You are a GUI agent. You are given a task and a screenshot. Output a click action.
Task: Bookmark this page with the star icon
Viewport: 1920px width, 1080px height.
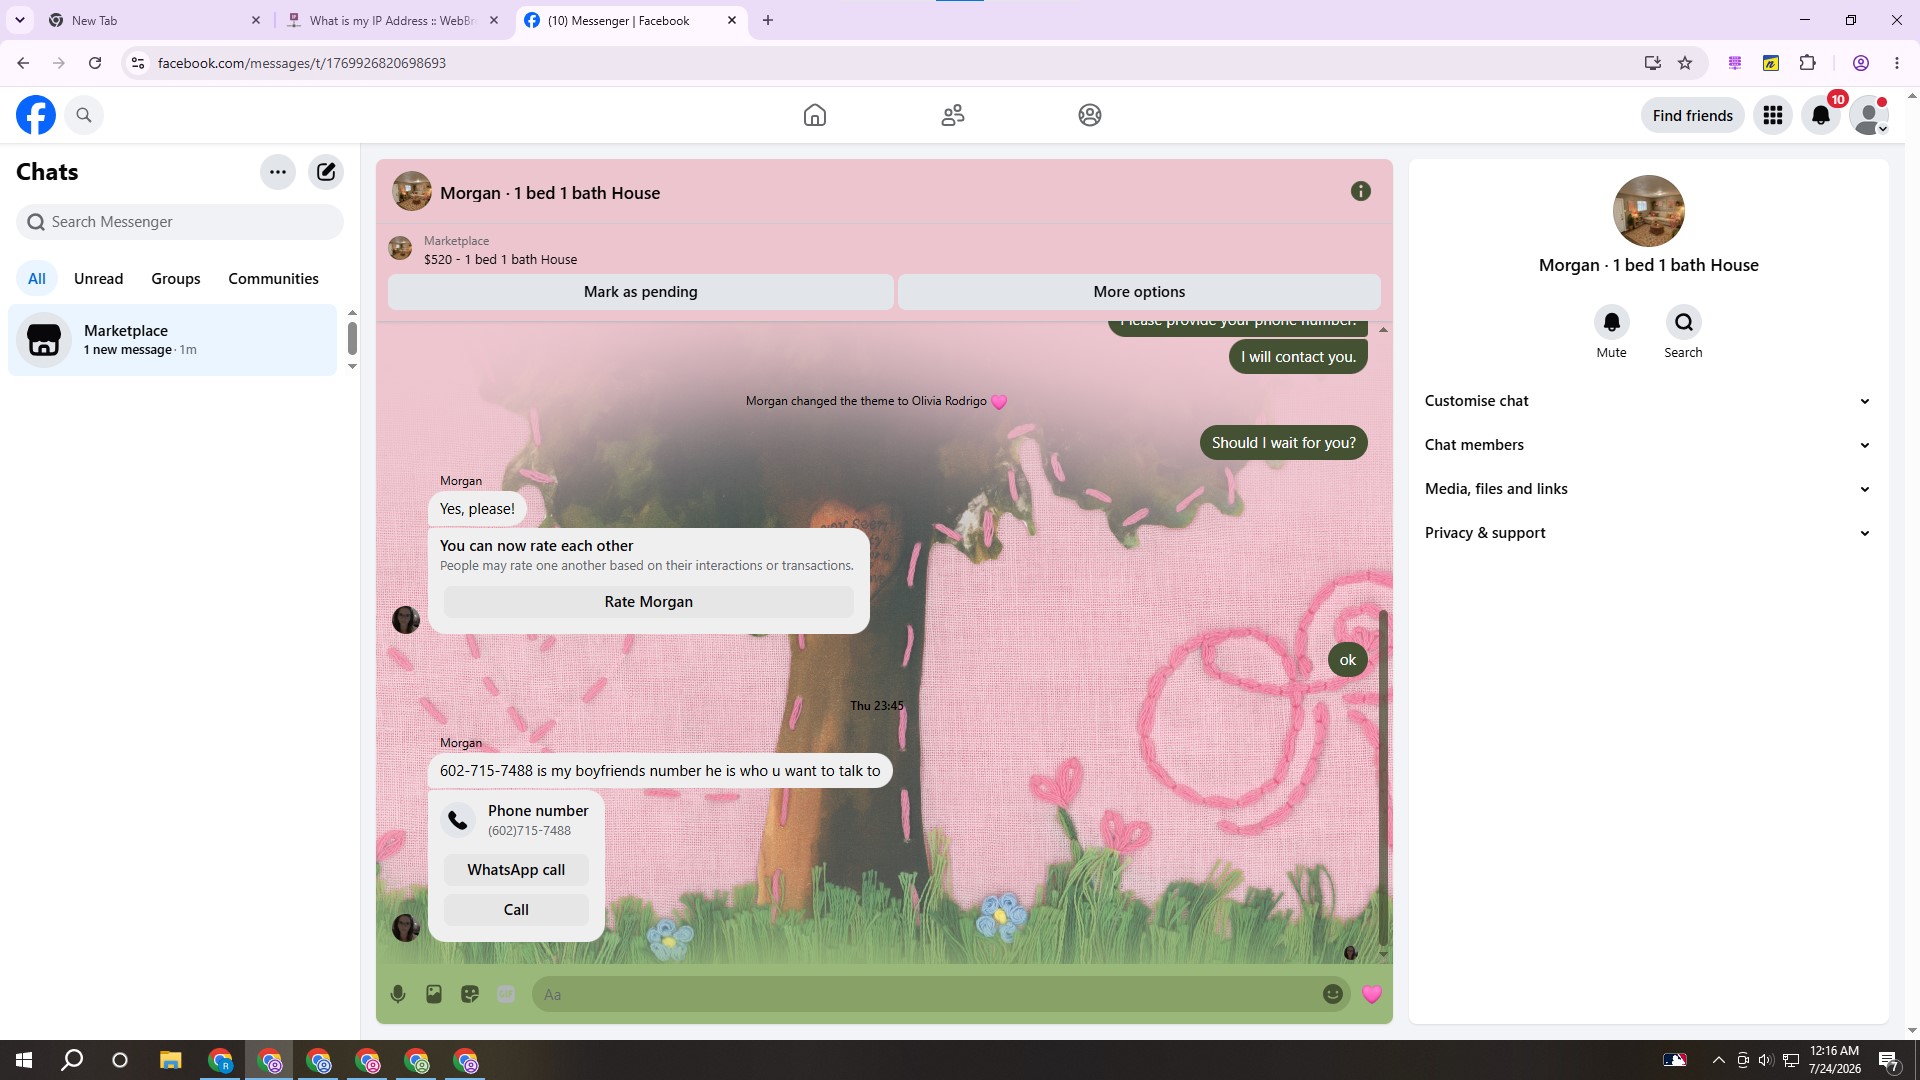point(1685,63)
